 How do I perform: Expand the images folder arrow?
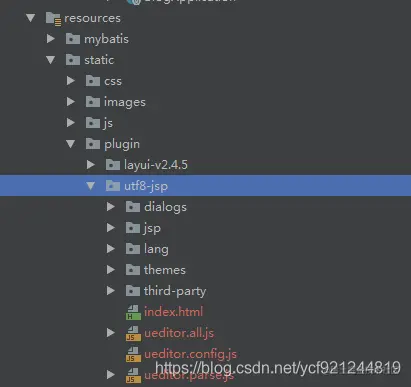71,102
